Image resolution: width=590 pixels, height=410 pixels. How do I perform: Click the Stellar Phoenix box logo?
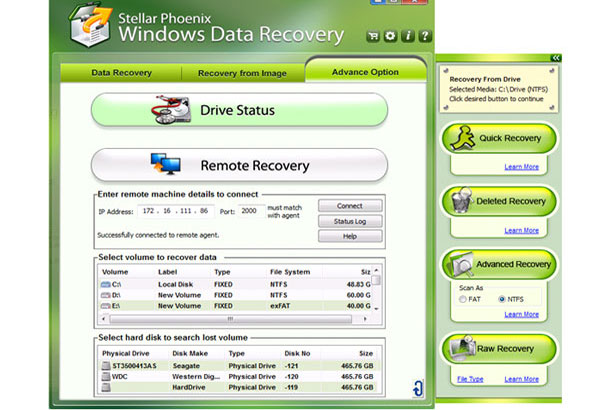(x=90, y=26)
